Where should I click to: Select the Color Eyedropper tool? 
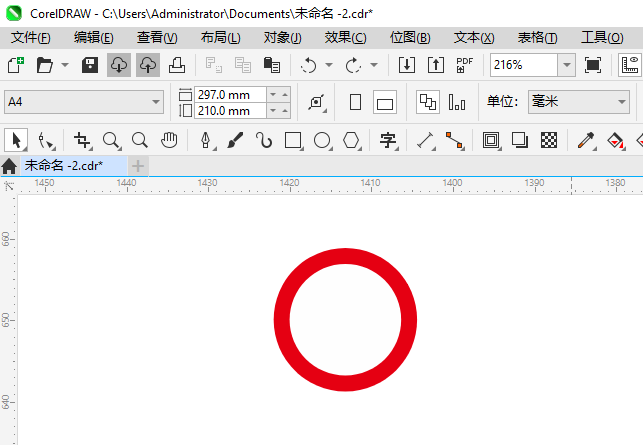click(586, 140)
